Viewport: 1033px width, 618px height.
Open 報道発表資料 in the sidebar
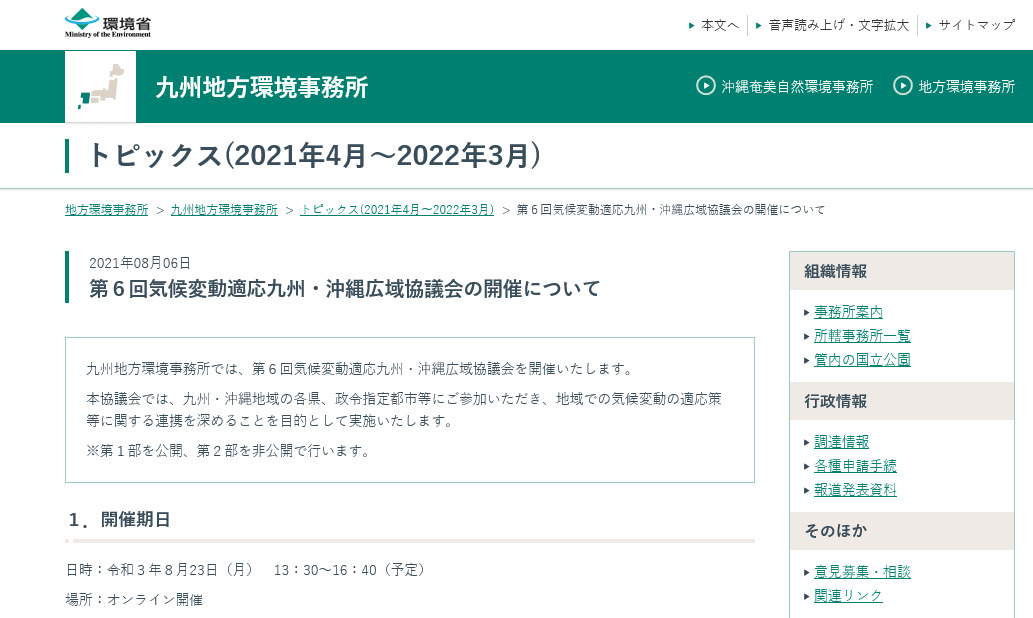[855, 490]
